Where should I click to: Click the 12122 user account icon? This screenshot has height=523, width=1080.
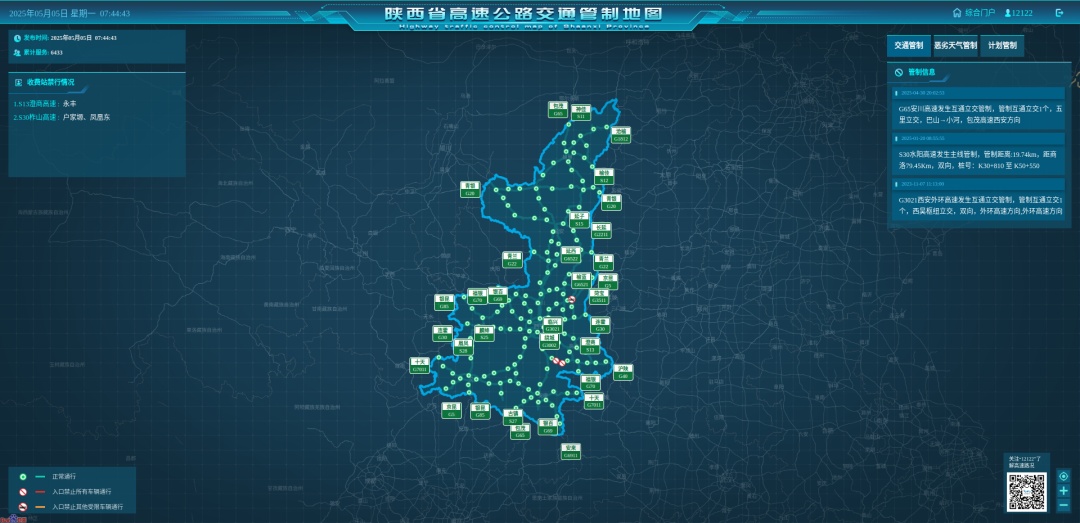pyautogui.click(x=1008, y=12)
